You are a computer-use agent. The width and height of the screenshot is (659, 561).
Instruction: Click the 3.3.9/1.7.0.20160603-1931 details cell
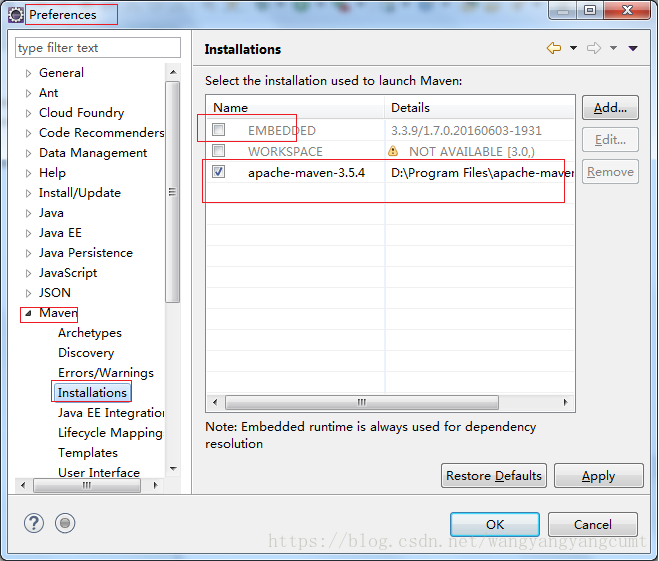click(466, 131)
